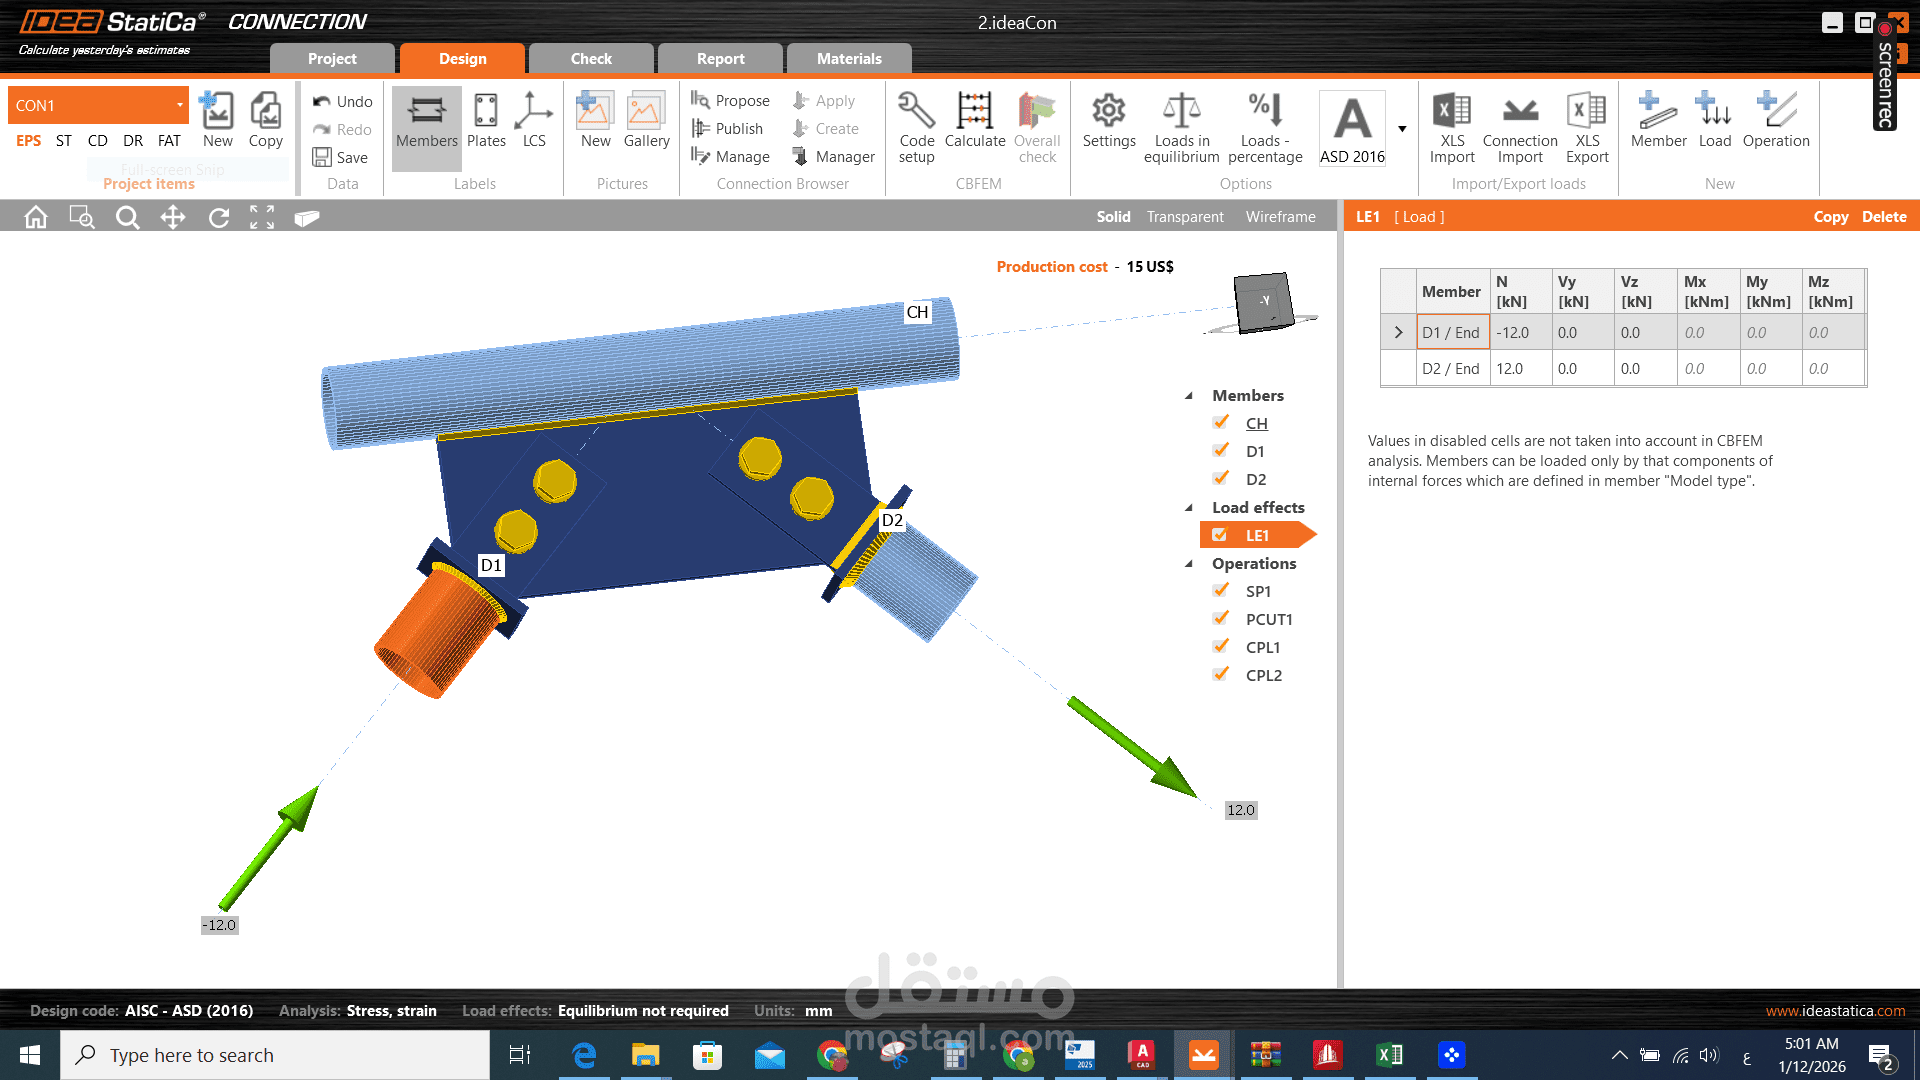Click the rotate view icon
Viewport: 1920px width, 1080px height.
pyautogui.click(x=218, y=217)
